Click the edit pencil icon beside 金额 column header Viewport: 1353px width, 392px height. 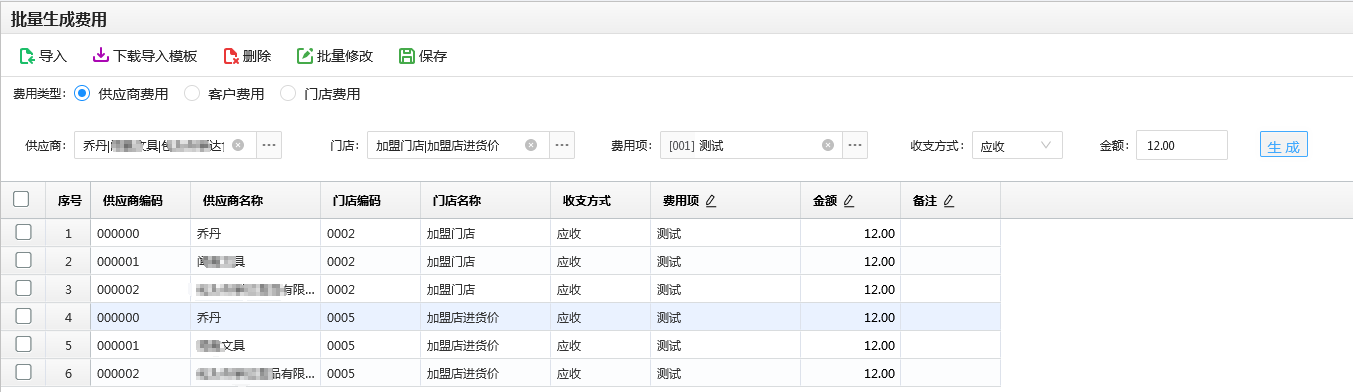848,201
